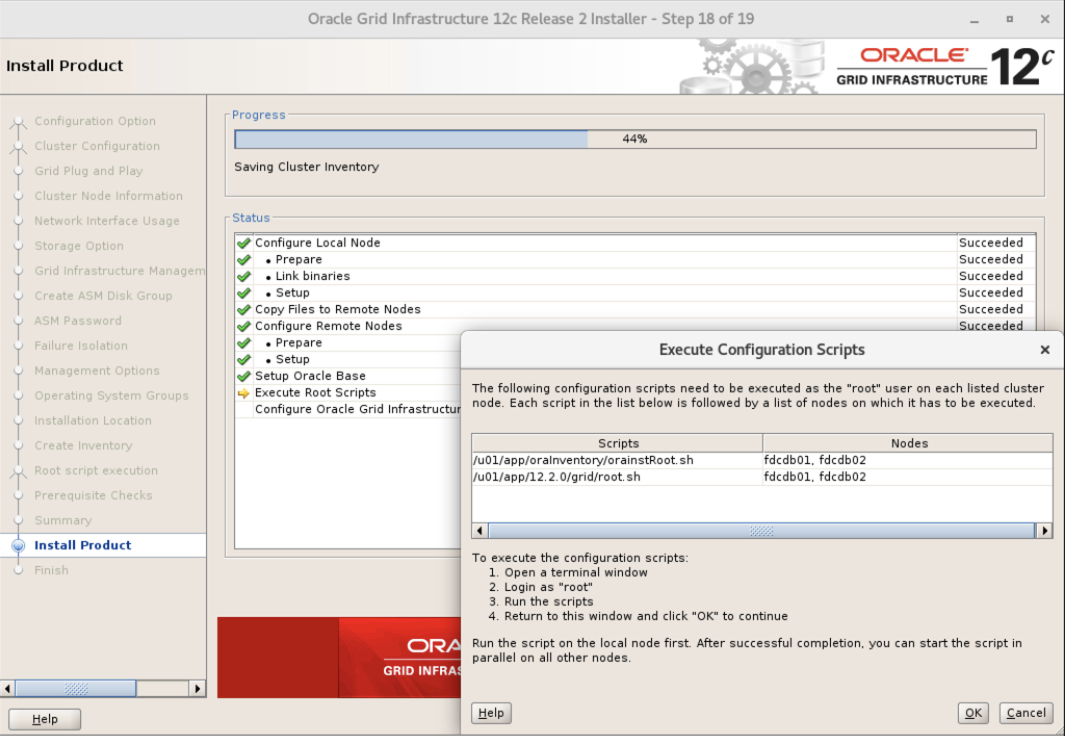This screenshot has width=1065, height=736.
Task: Go to Cluster Node Information step
Action: 109,196
